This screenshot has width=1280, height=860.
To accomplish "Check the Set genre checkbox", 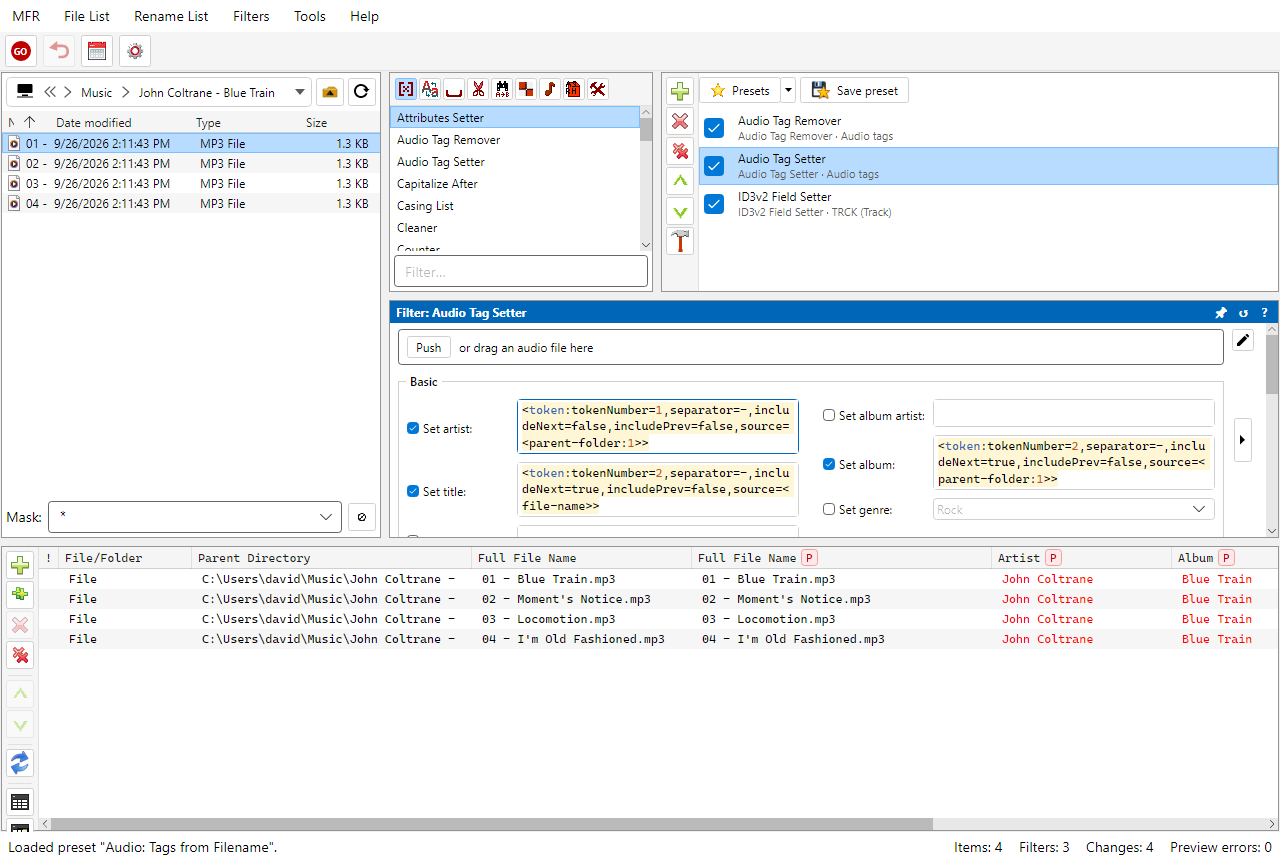I will pos(829,509).
